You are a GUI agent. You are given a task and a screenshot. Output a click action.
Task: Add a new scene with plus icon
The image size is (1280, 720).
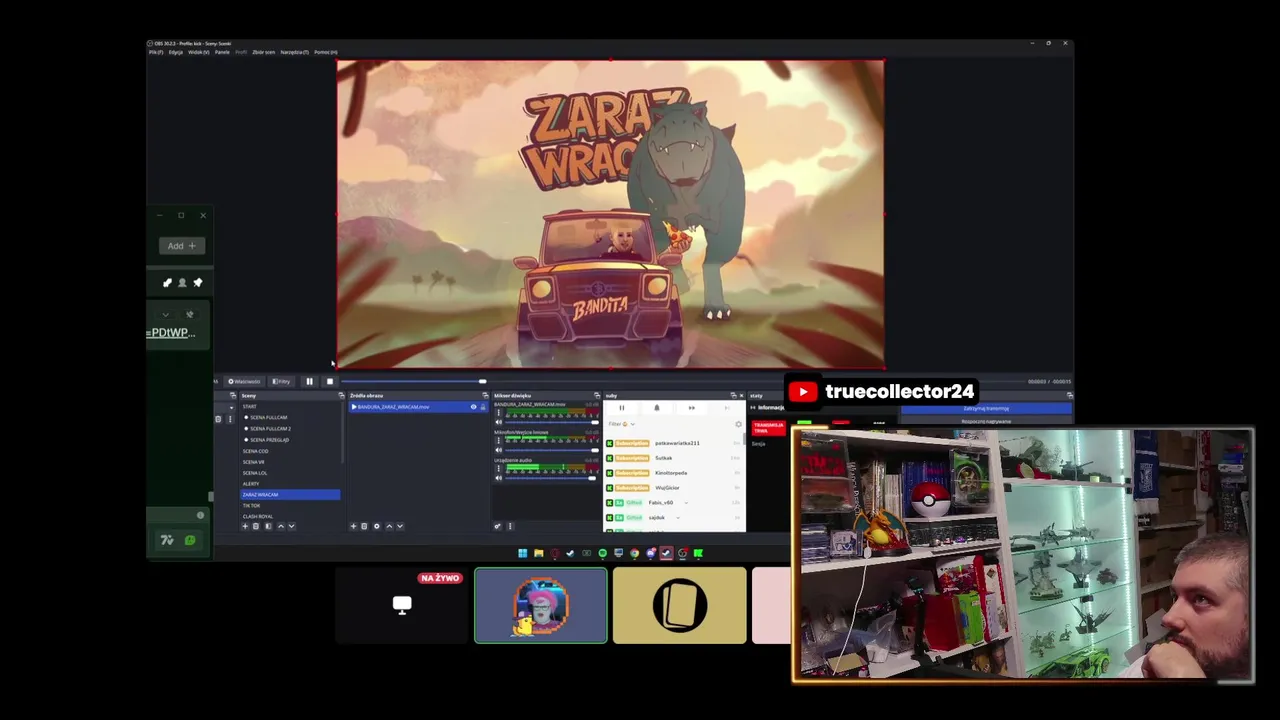pyautogui.click(x=245, y=526)
